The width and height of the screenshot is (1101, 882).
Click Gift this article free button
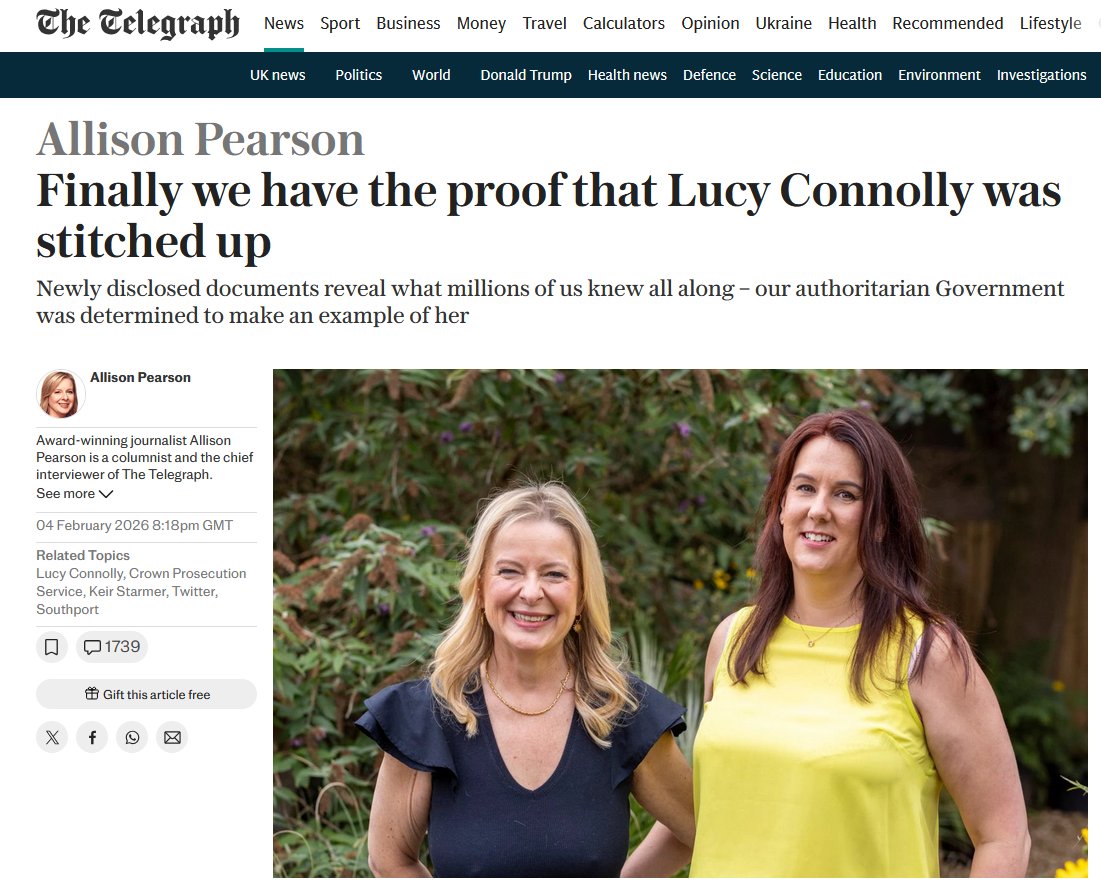point(147,694)
